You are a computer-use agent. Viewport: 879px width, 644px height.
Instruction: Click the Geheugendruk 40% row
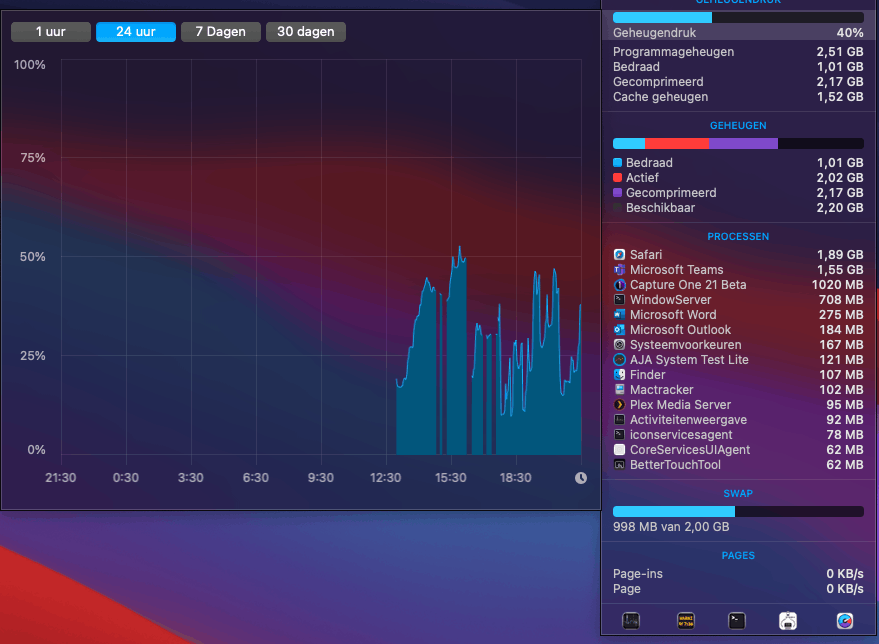pos(738,33)
